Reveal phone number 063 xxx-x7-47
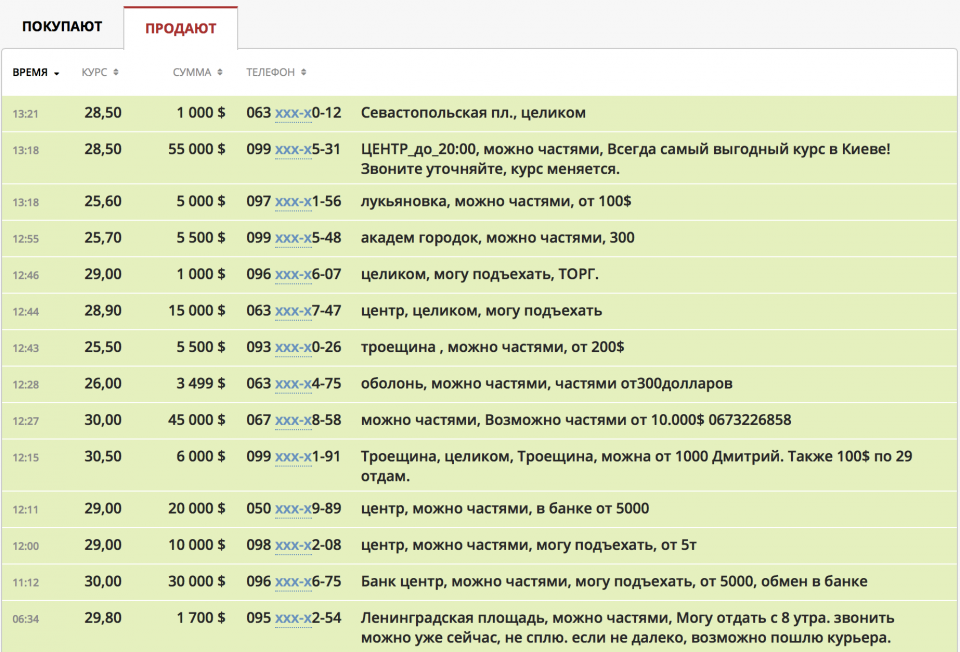Screen dimensions: 960x652 293,312
